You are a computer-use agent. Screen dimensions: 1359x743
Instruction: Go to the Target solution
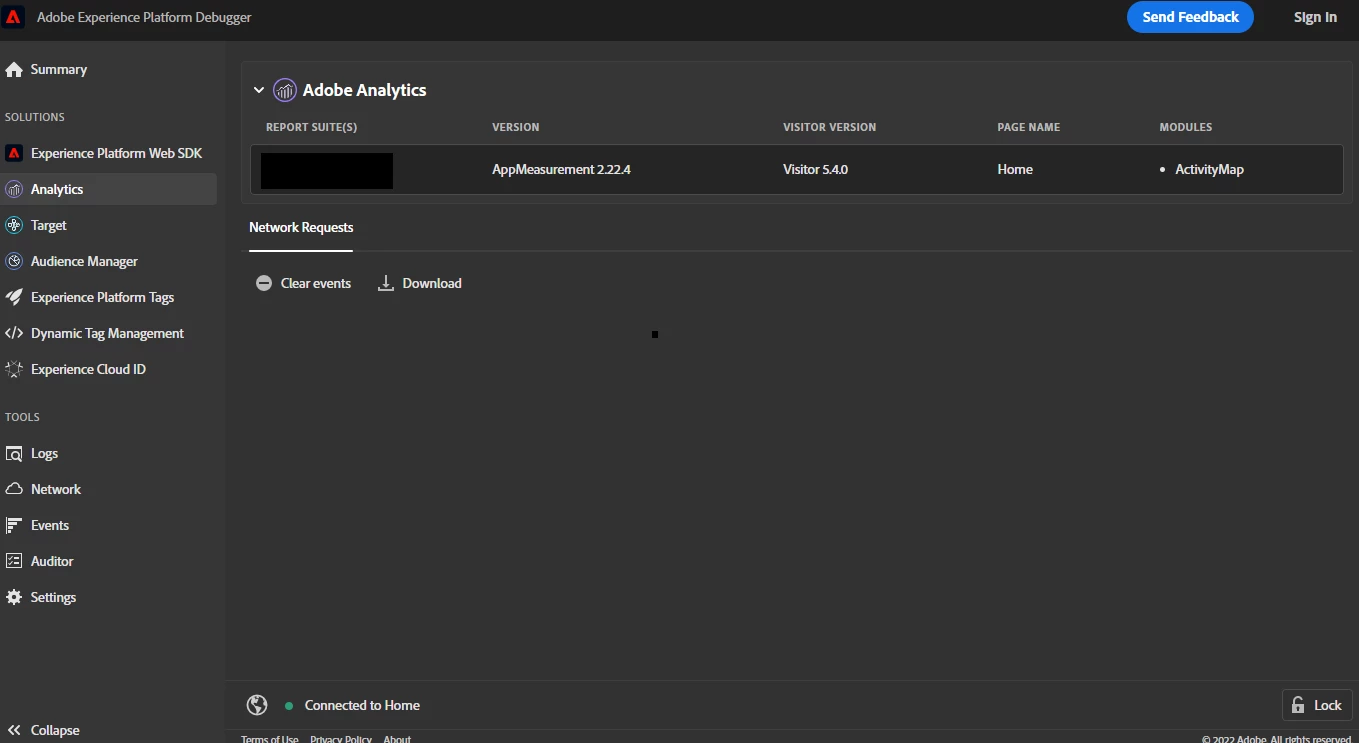tap(109, 225)
